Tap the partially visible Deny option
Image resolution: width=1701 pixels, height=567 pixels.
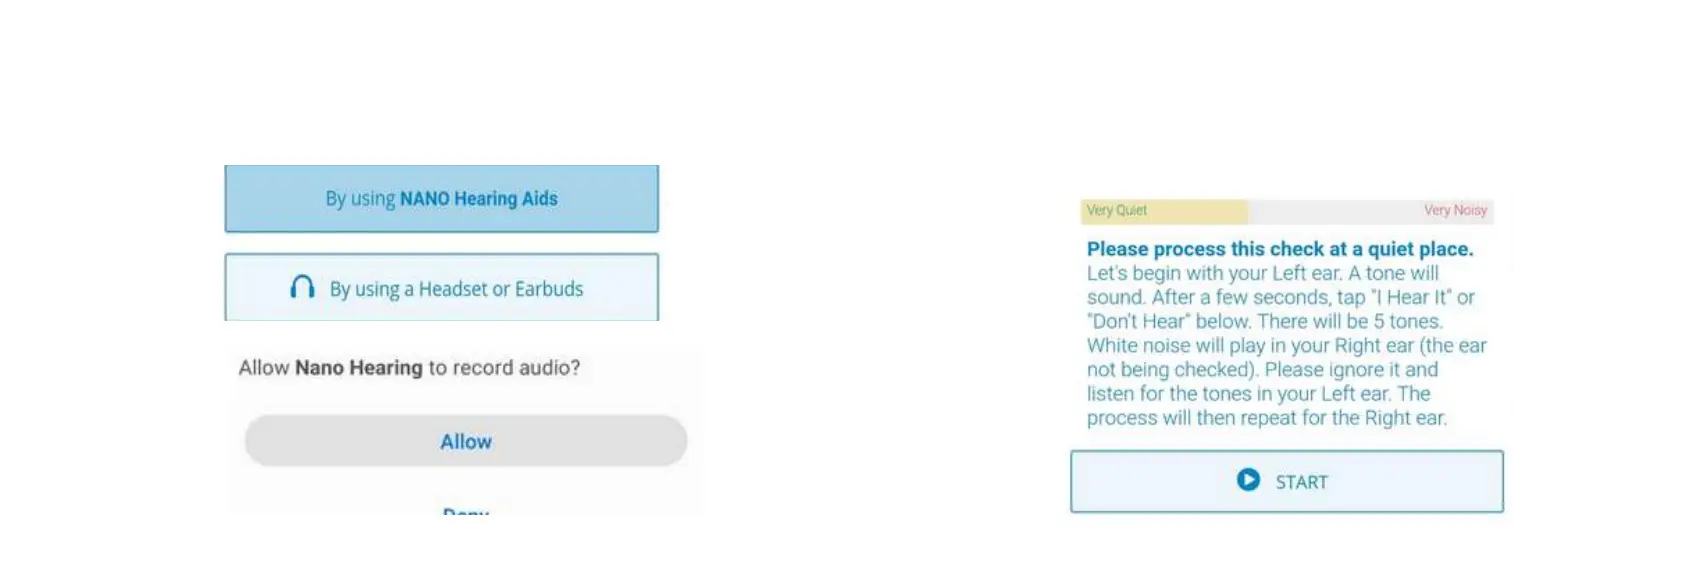[x=465, y=511]
